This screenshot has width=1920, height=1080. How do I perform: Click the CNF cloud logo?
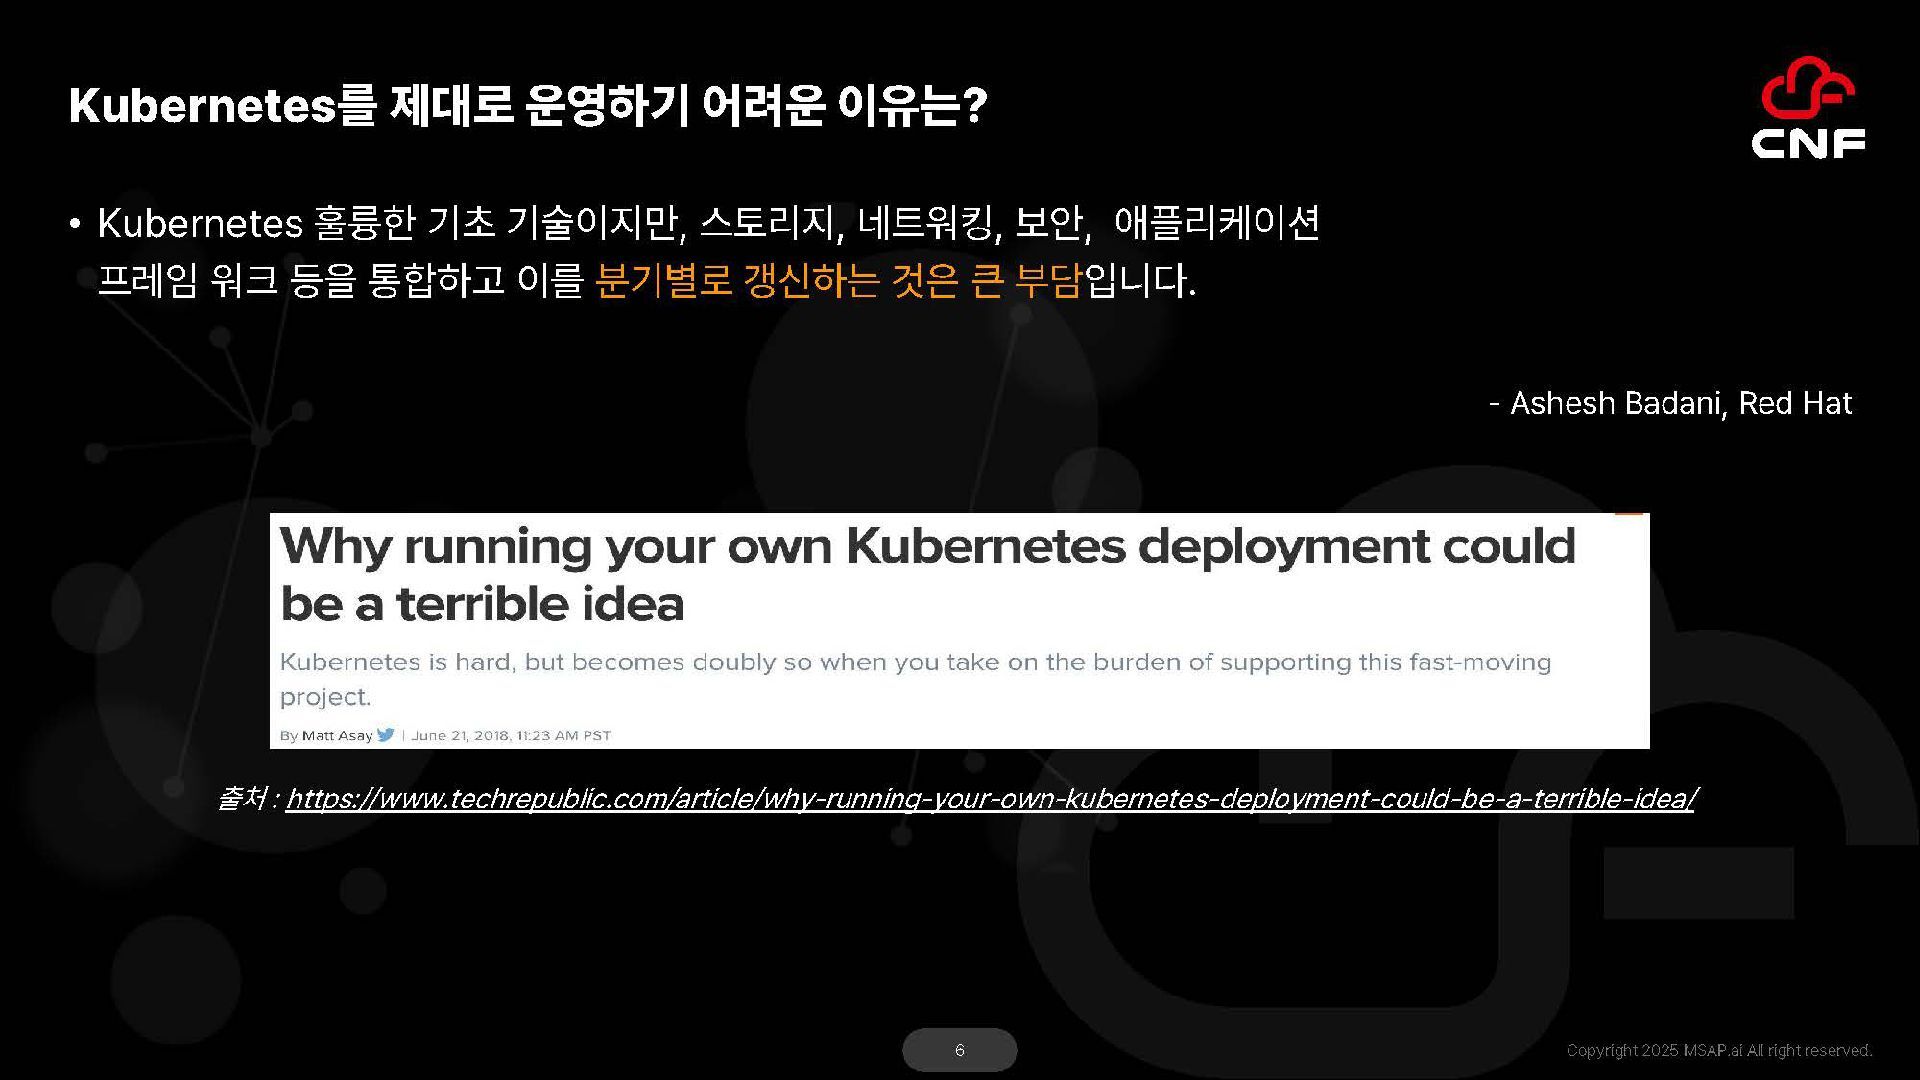(1808, 107)
